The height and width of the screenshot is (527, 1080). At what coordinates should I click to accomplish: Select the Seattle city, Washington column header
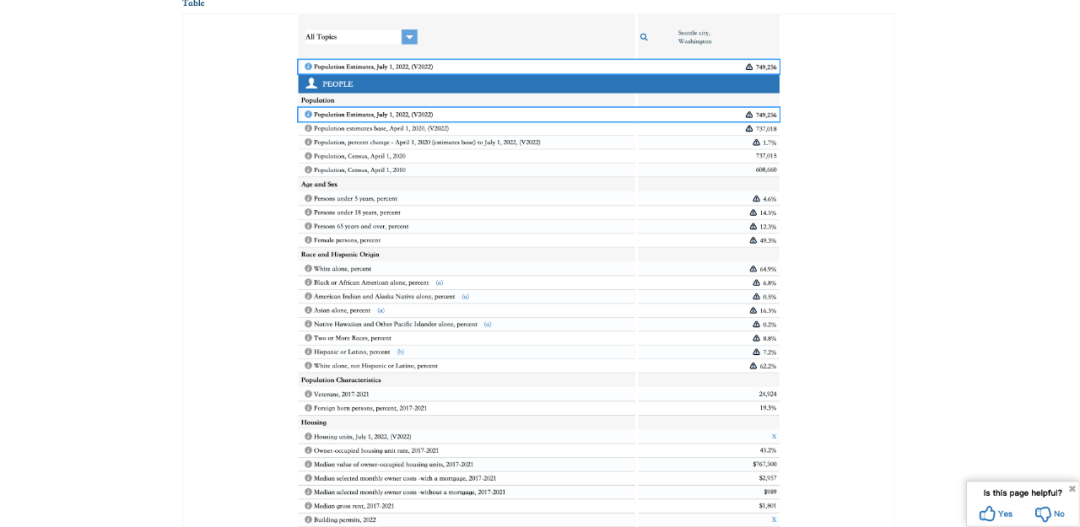(x=694, y=37)
